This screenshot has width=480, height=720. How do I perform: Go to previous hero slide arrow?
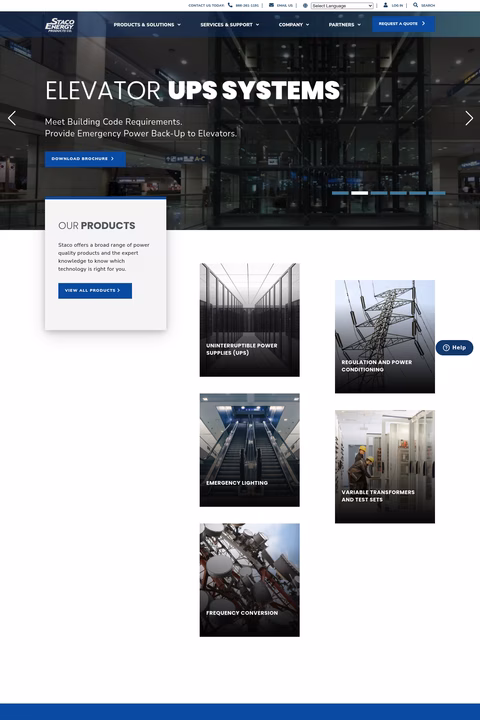tap(12, 118)
